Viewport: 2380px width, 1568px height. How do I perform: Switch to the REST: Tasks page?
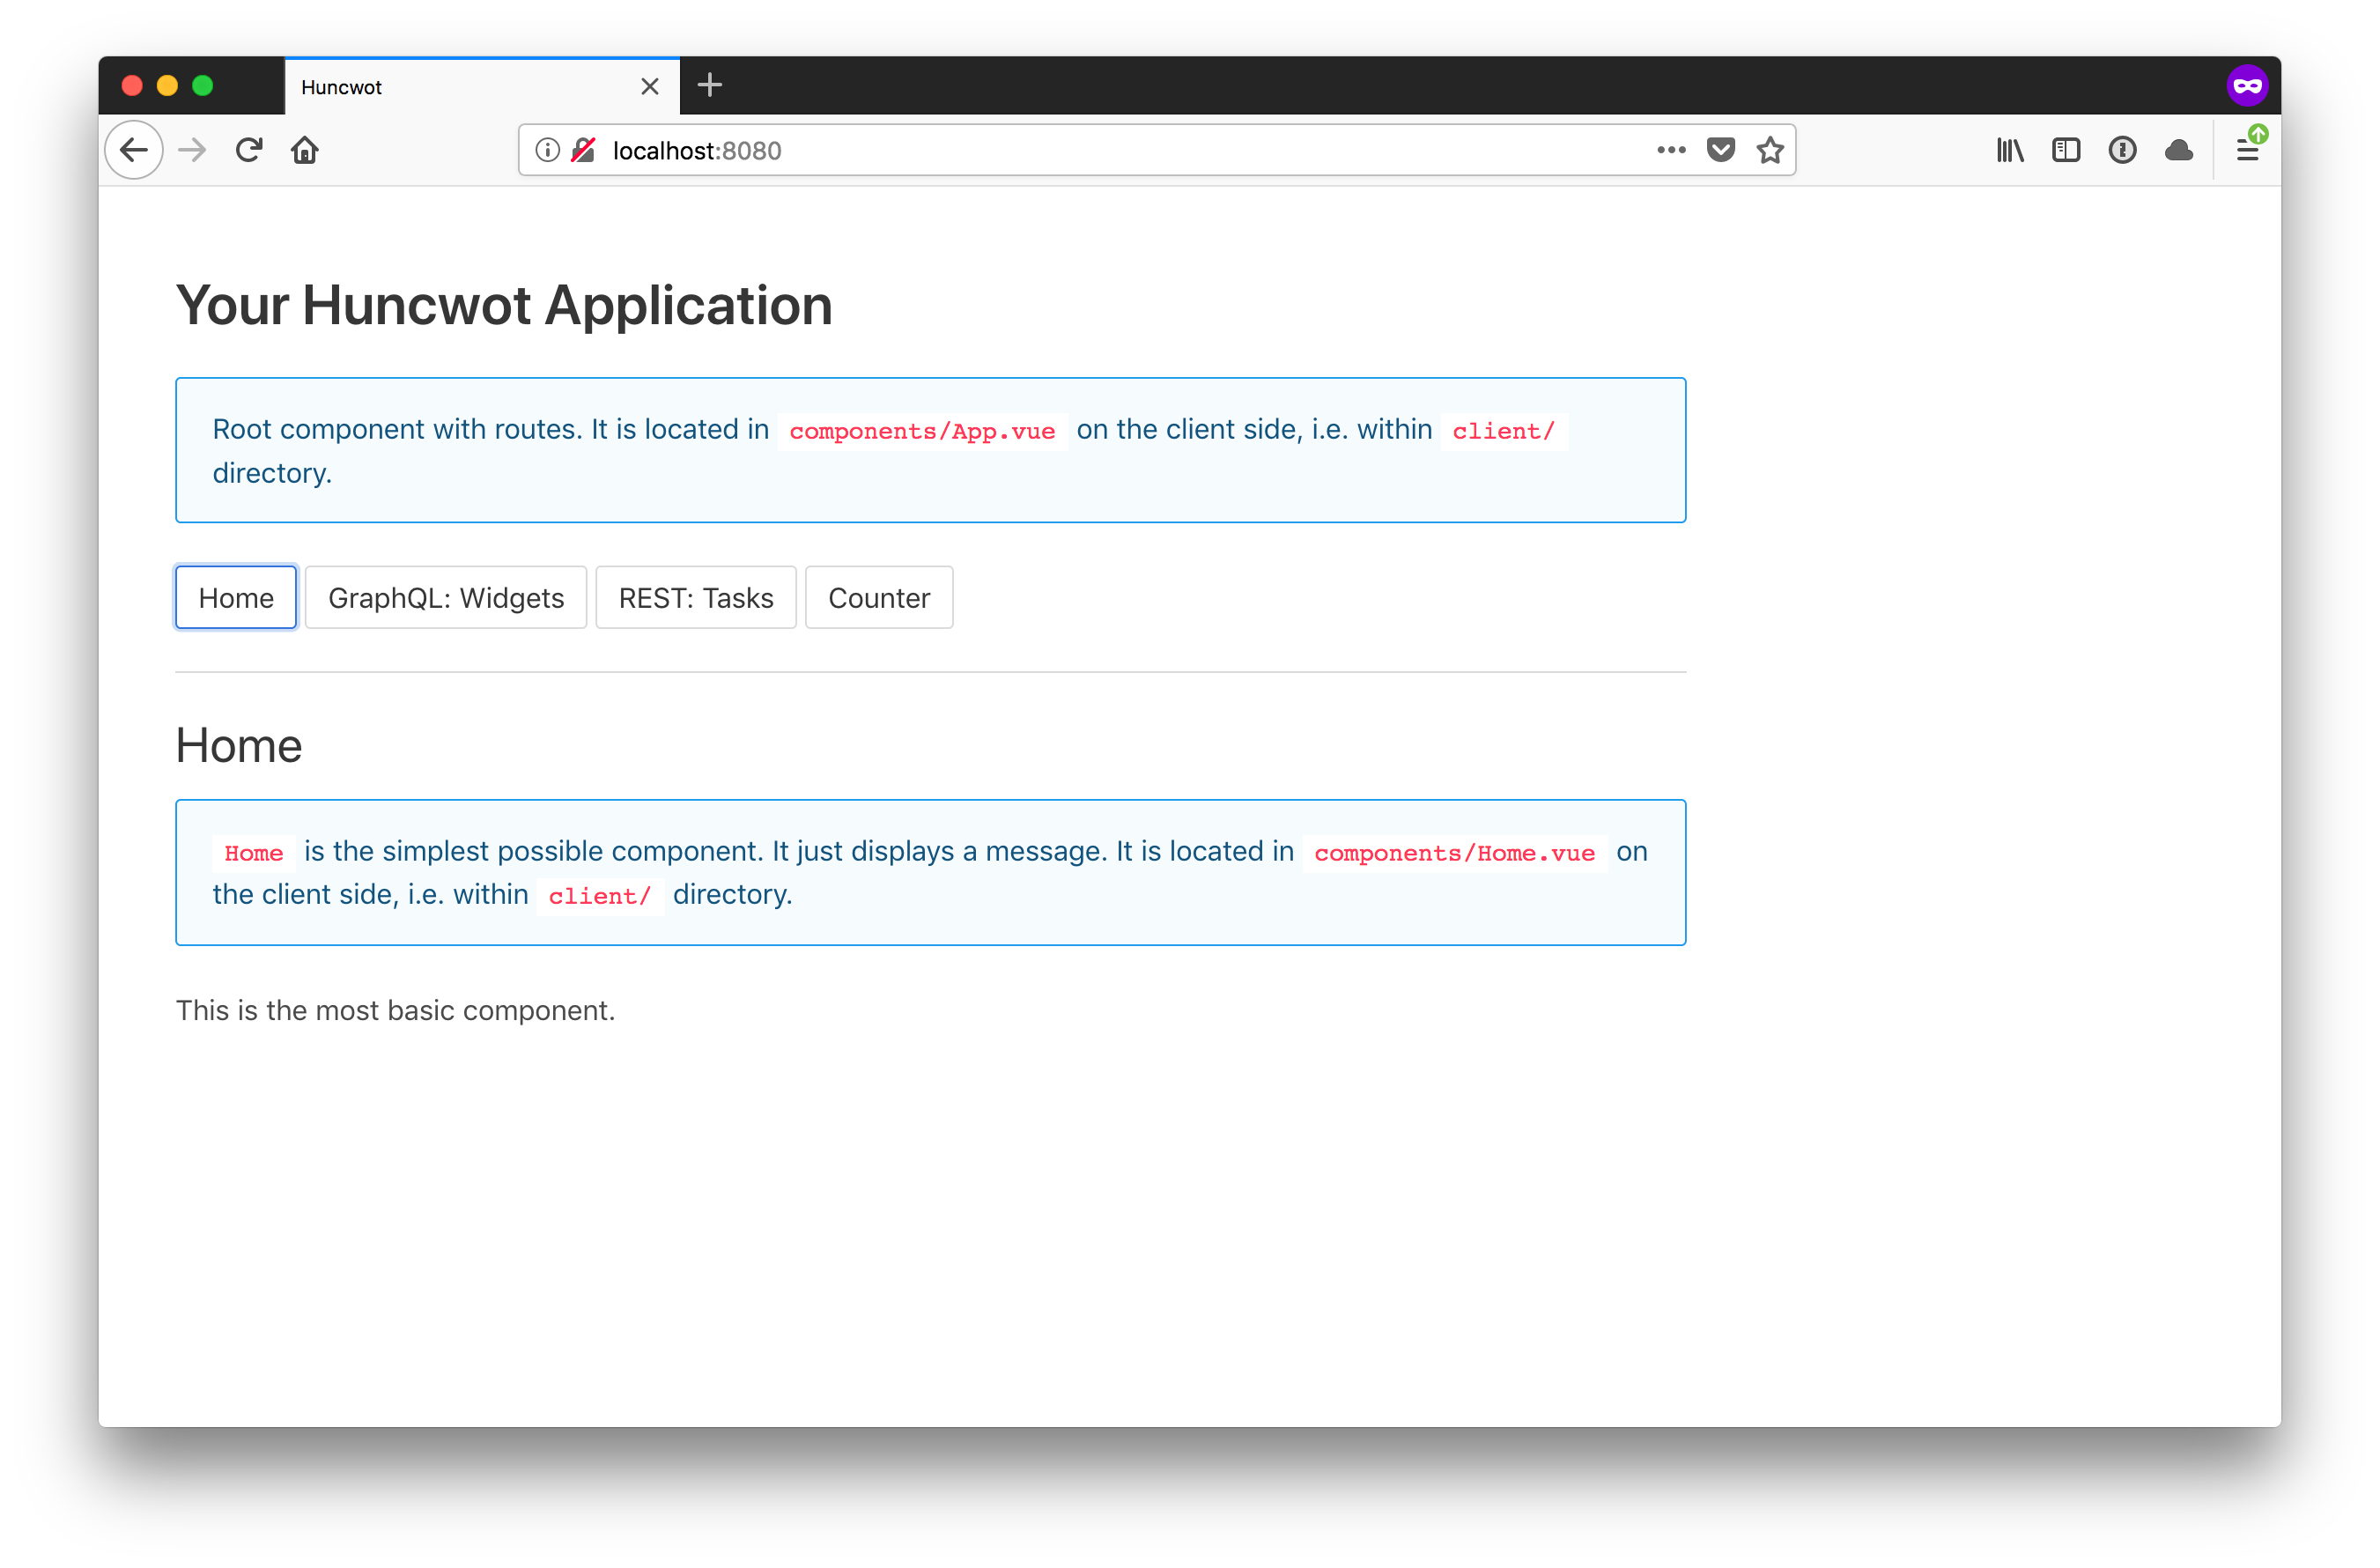click(696, 598)
